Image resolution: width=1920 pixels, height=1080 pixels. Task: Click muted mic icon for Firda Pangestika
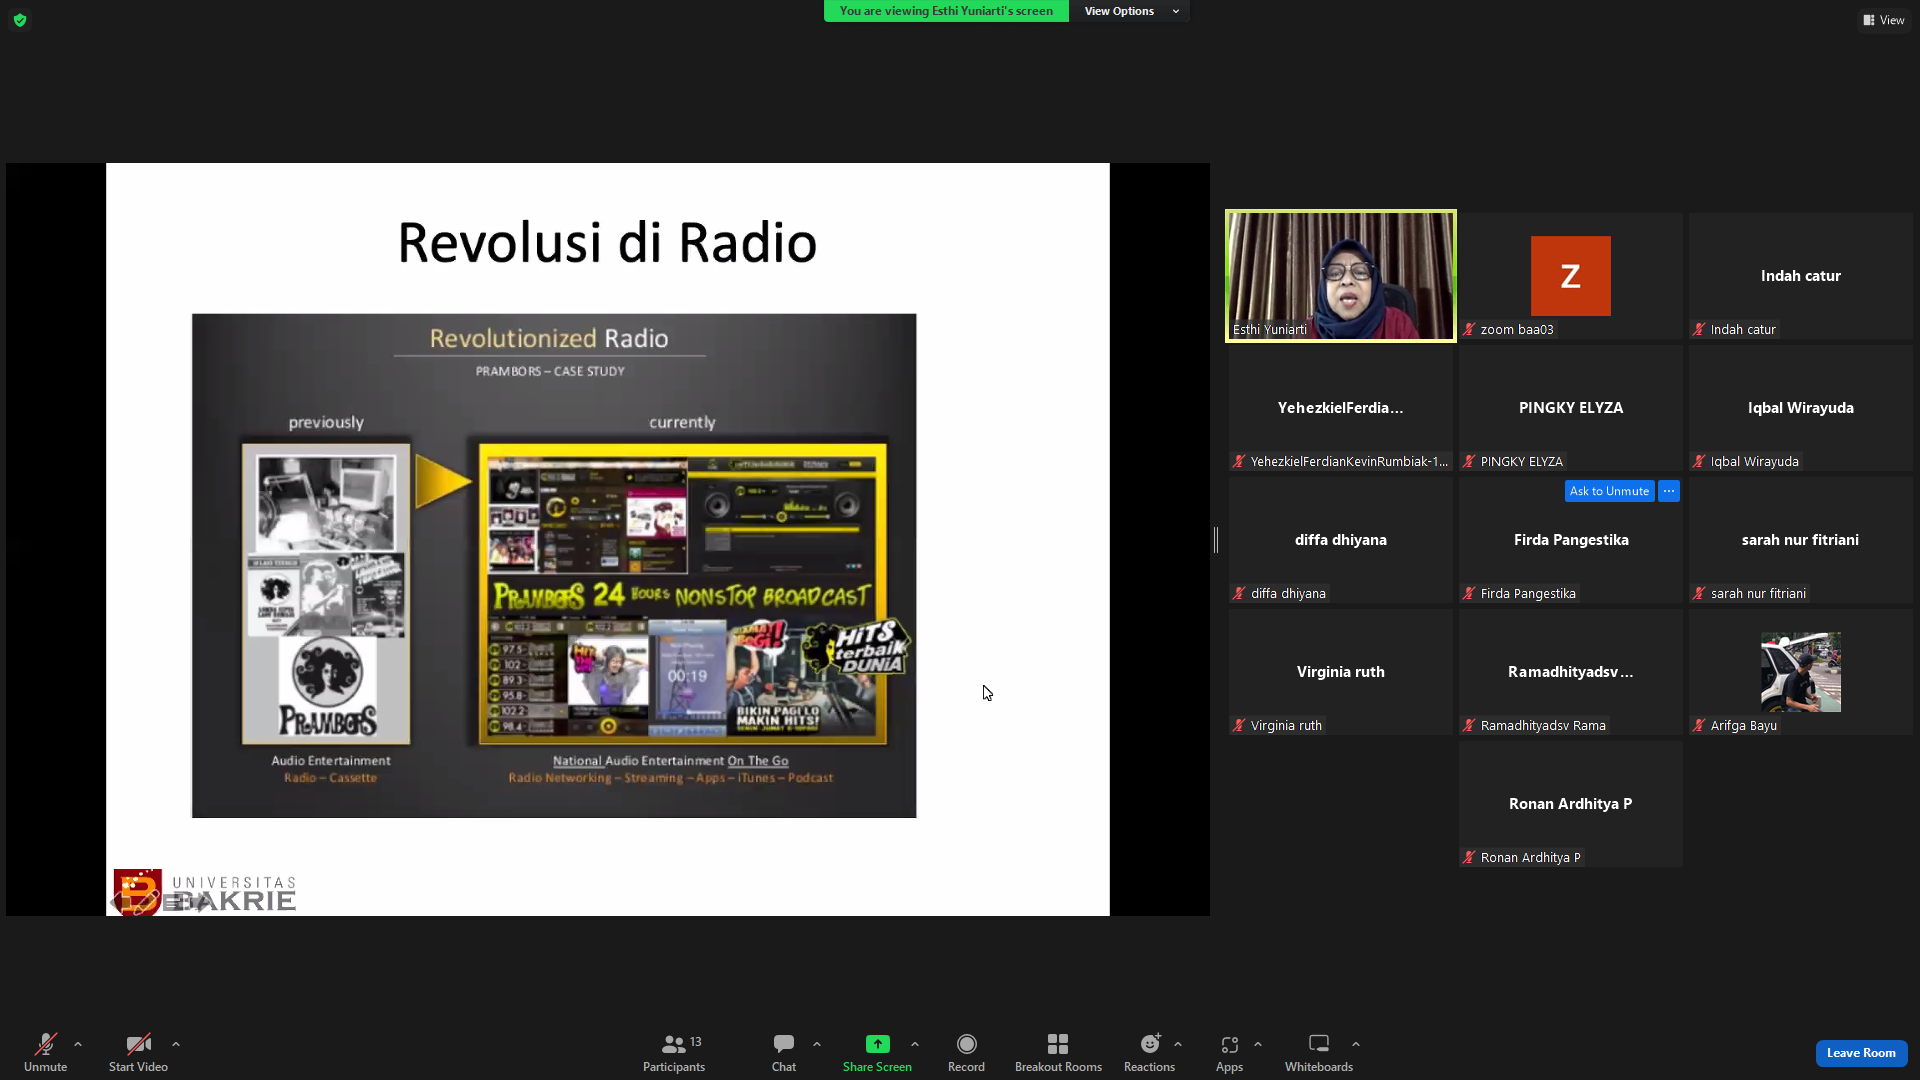[x=1469, y=593]
